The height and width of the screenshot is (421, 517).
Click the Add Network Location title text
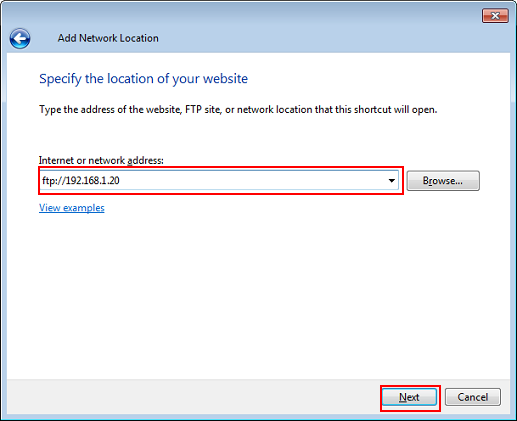108,38
